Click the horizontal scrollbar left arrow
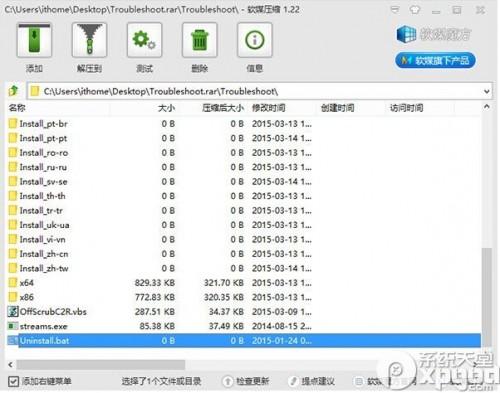 click(10, 365)
